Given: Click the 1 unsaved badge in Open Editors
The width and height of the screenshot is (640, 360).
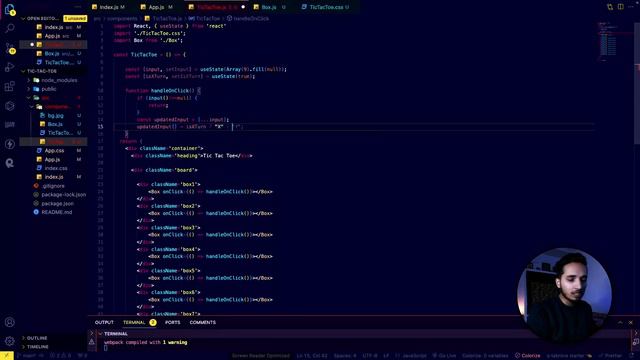Looking at the screenshot, I should pyautogui.click(x=75, y=18).
